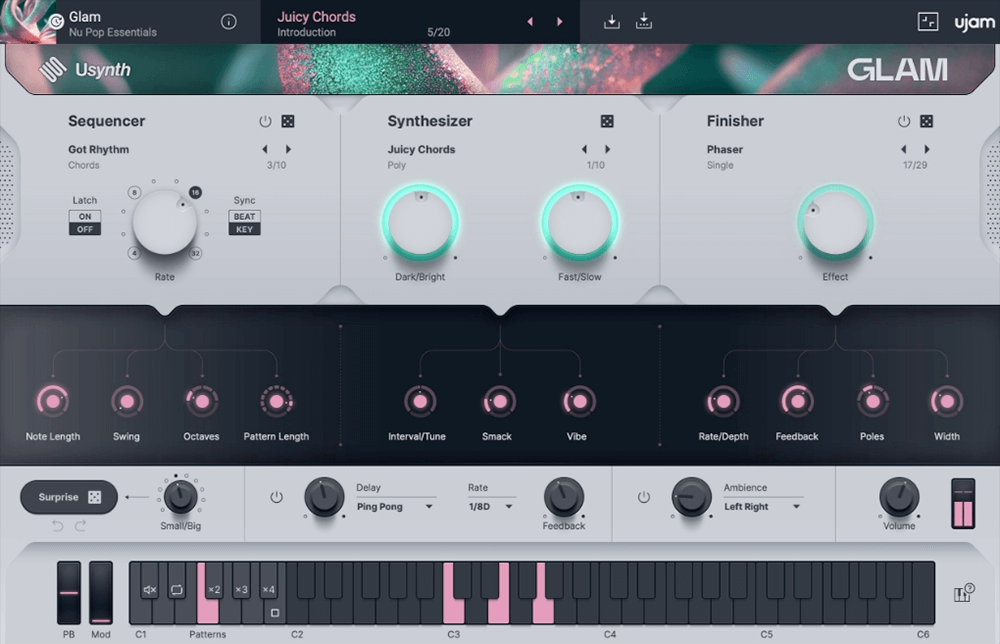The height and width of the screenshot is (644, 1000).
Task: Toggle the Delay power button
Action: 276,497
